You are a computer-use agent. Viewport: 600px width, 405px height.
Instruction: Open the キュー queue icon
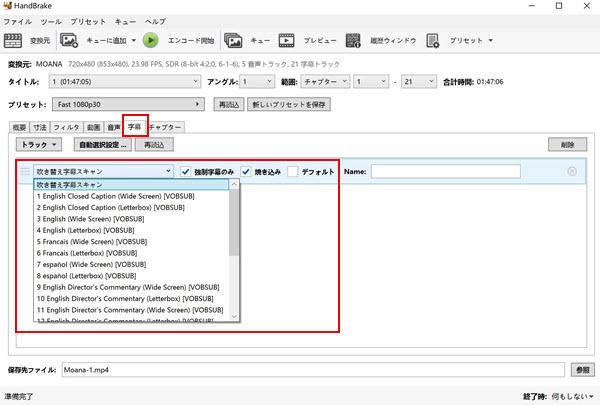point(233,41)
